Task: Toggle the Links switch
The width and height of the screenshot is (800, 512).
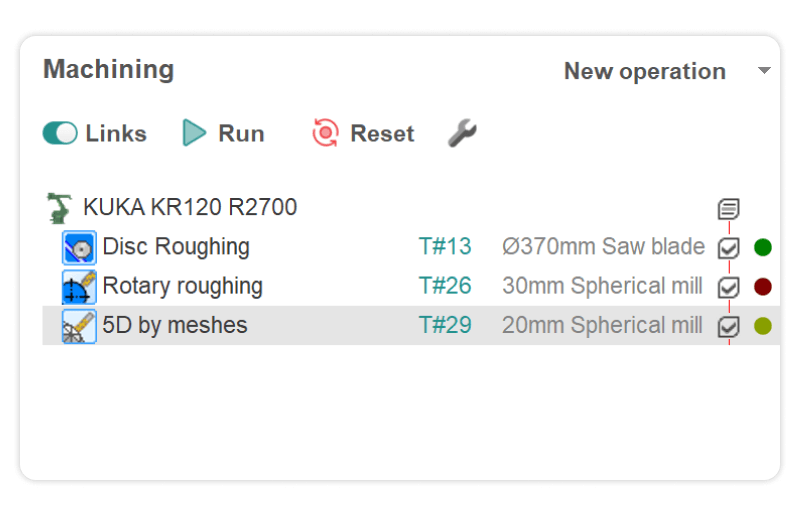Action: (x=60, y=133)
